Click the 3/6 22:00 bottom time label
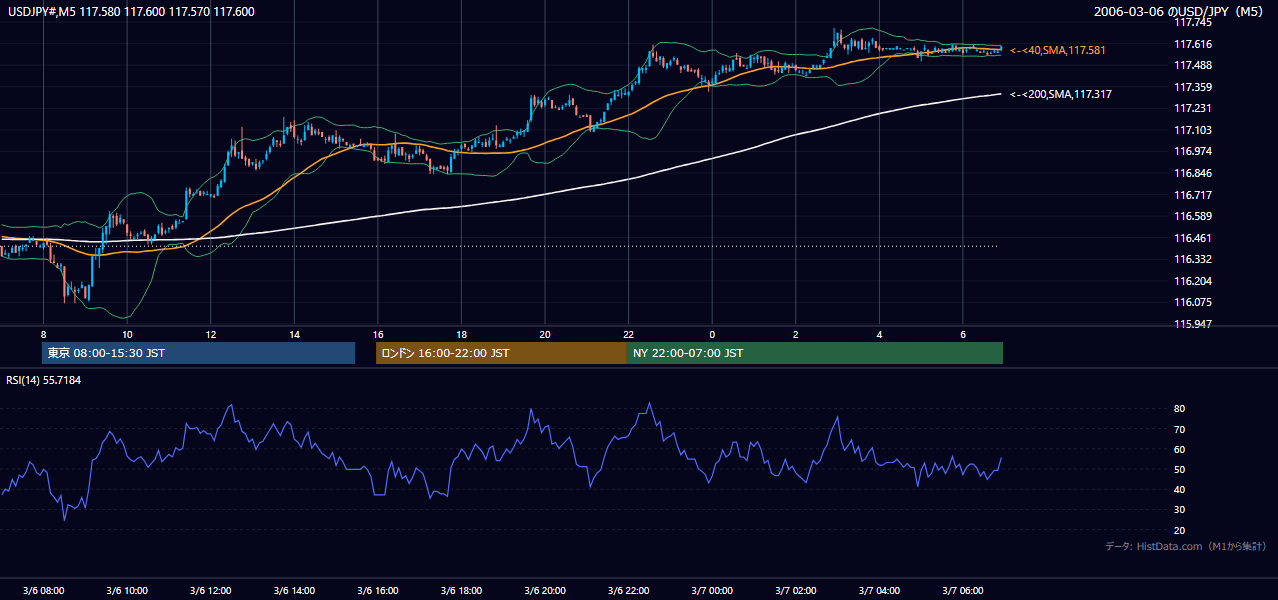1278x600 pixels. [629, 591]
